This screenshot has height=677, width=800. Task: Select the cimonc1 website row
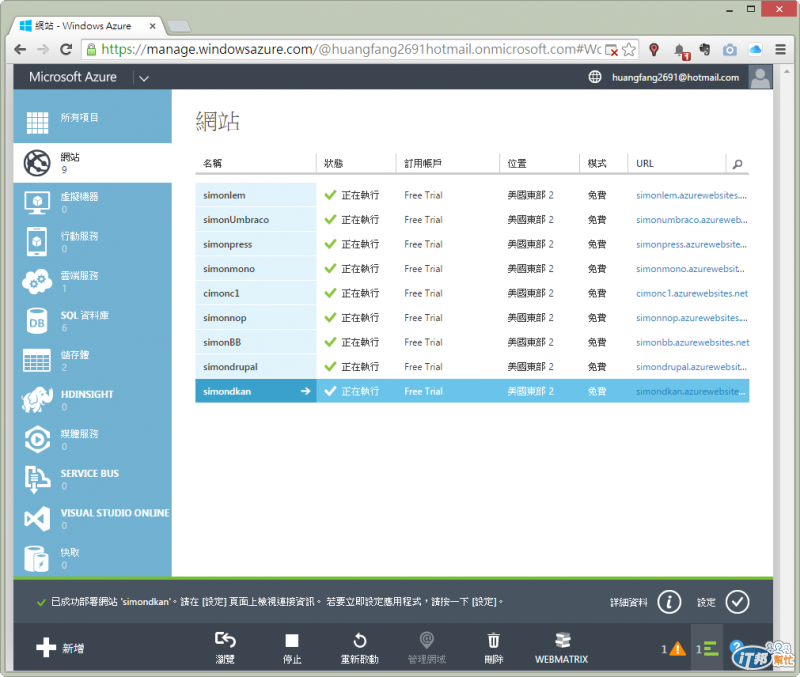tap(472, 293)
